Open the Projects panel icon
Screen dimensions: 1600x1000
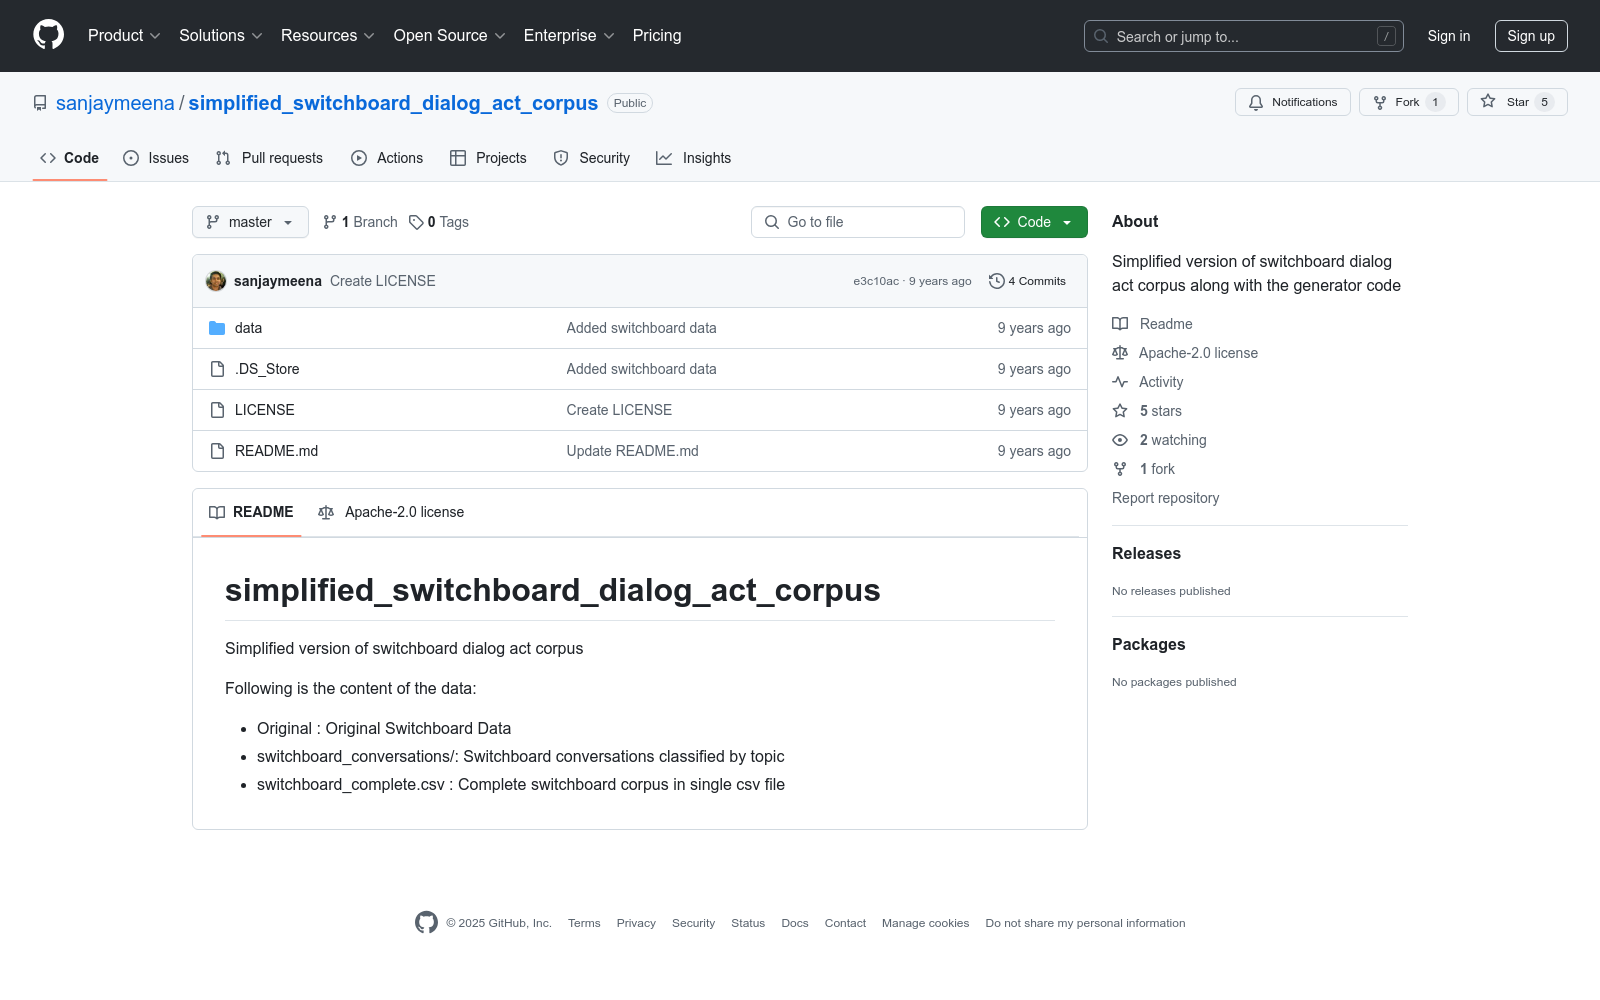point(458,158)
